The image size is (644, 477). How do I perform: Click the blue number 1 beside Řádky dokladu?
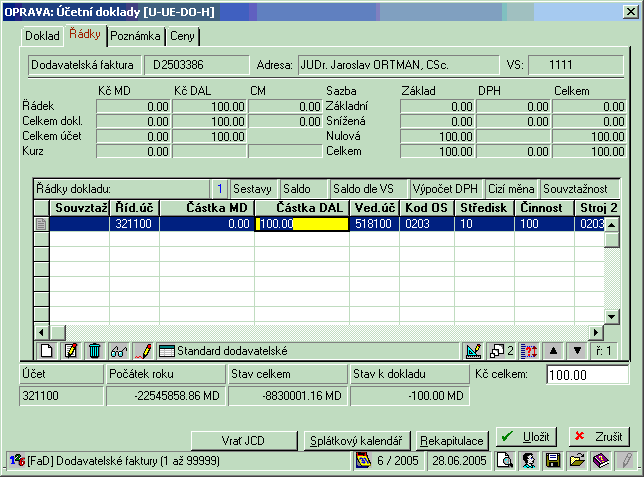[220, 189]
